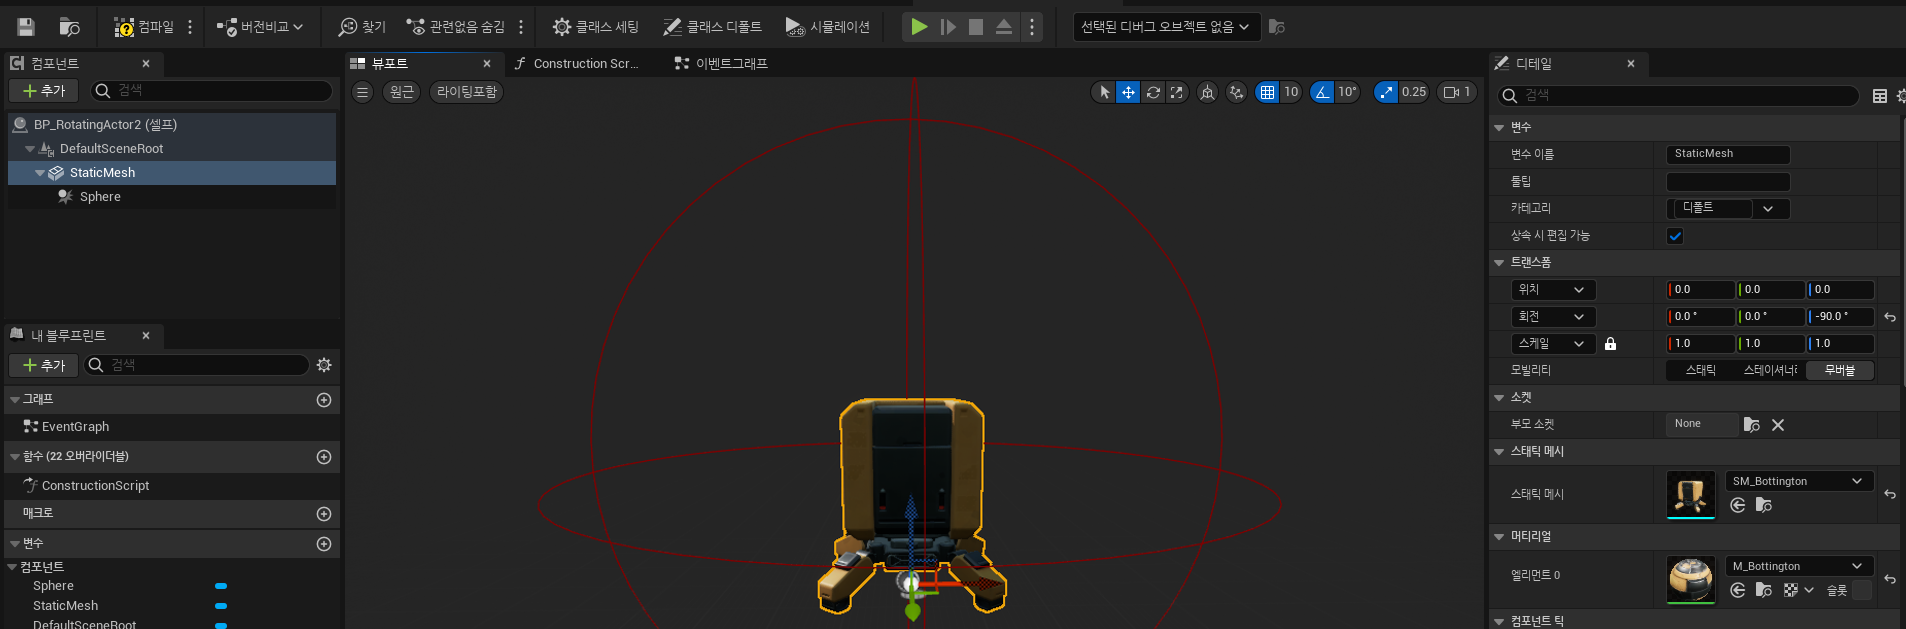Open the Lit view mode menu
Viewport: 1906px width, 629px height.
pyautogui.click(x=467, y=92)
